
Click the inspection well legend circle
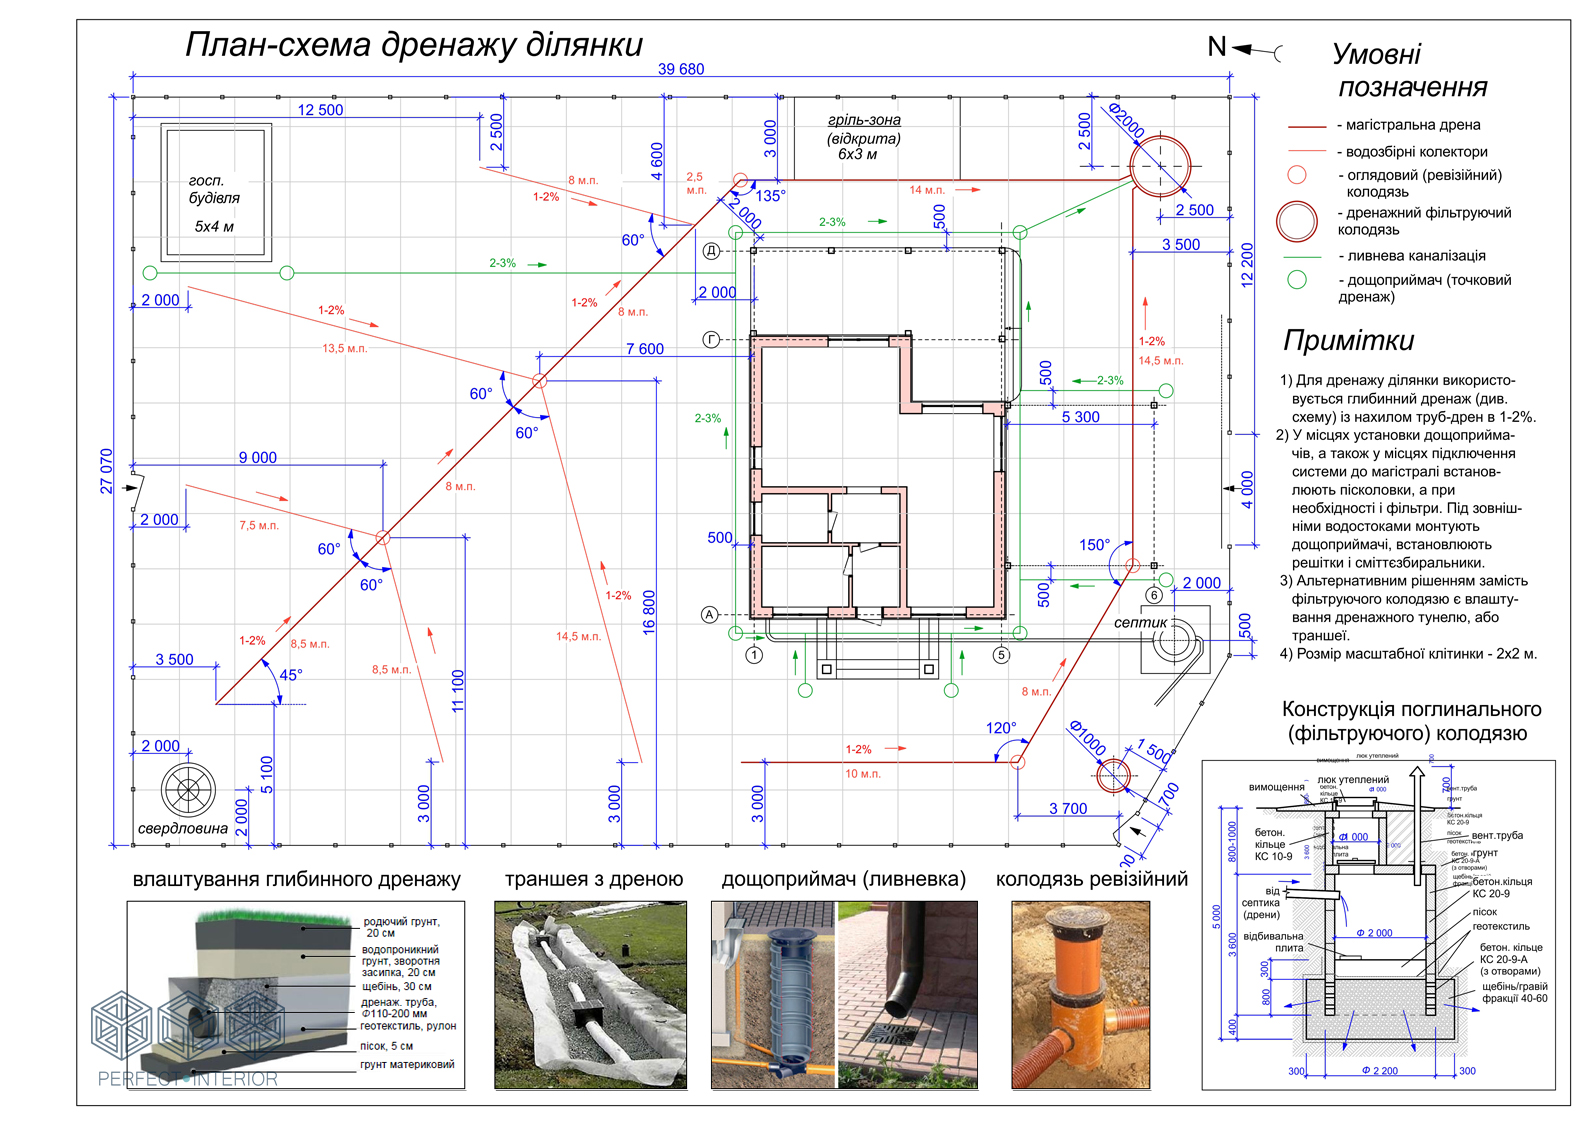point(1297,175)
